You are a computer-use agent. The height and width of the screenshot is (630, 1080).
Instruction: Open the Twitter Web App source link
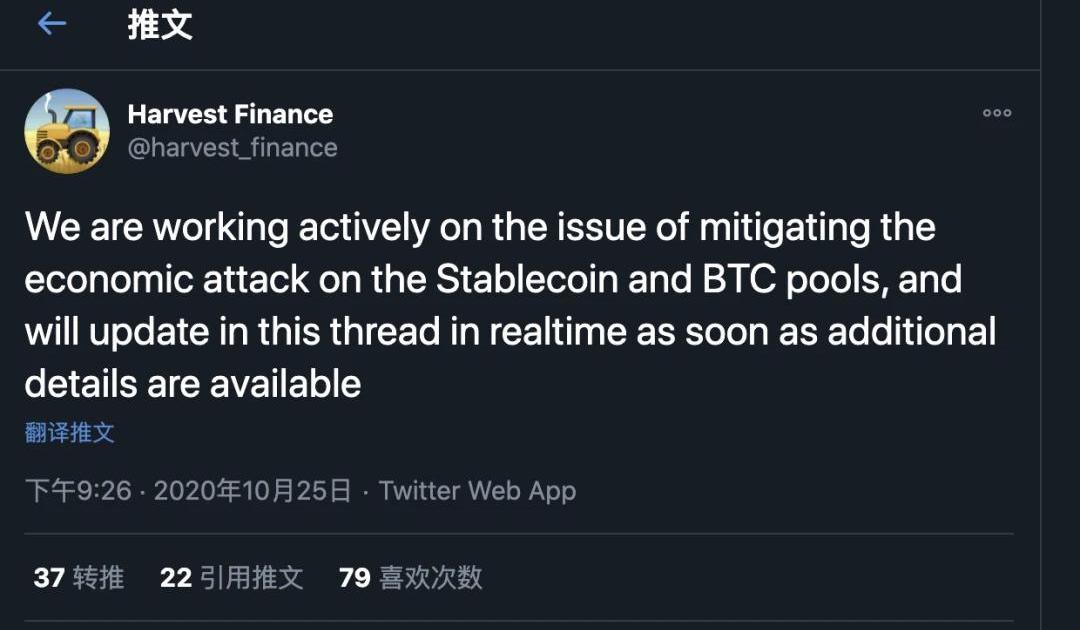point(477,491)
